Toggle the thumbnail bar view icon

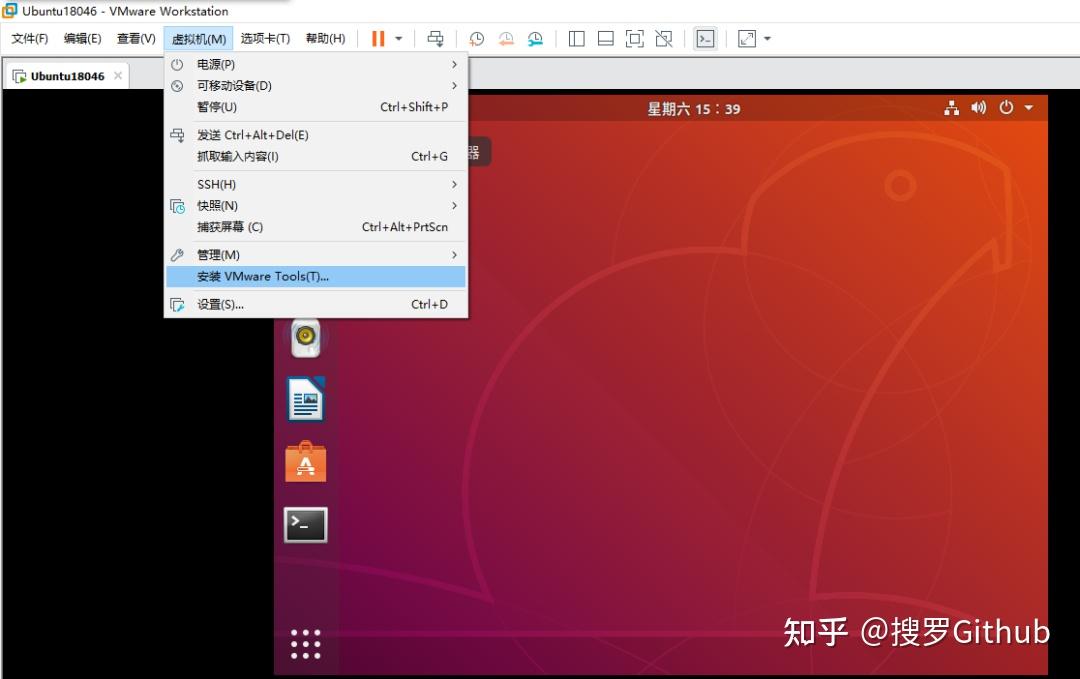pos(605,39)
